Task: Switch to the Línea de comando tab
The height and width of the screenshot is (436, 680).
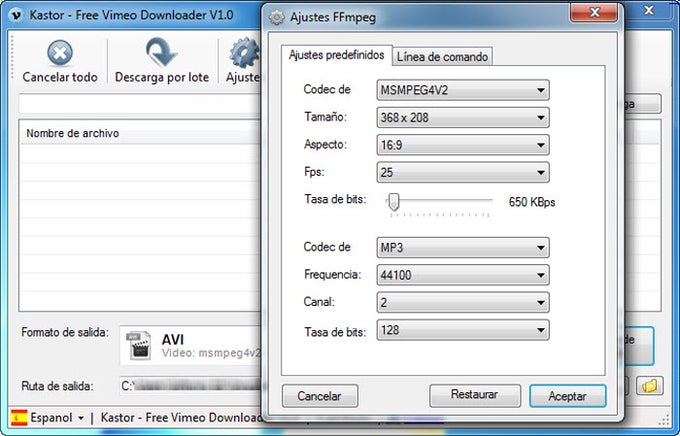Action: tap(442, 57)
